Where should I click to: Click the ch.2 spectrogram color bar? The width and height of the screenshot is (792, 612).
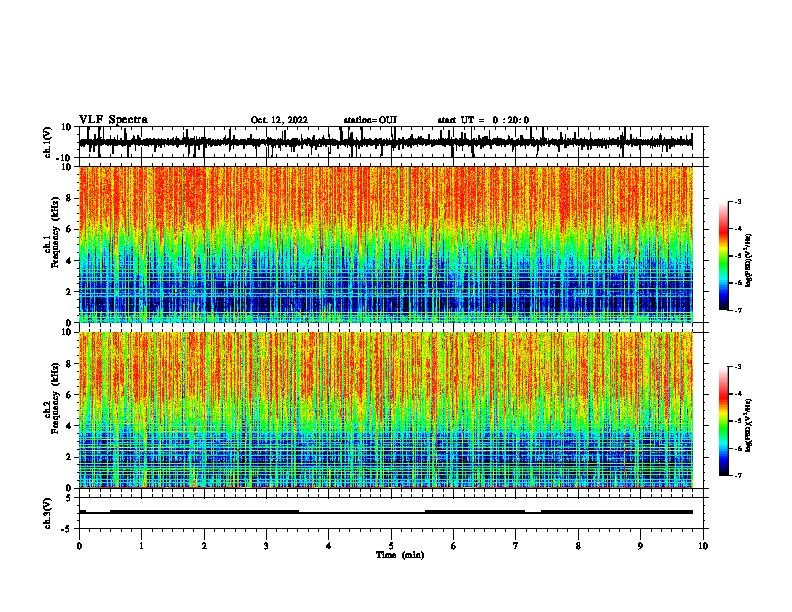click(x=723, y=421)
